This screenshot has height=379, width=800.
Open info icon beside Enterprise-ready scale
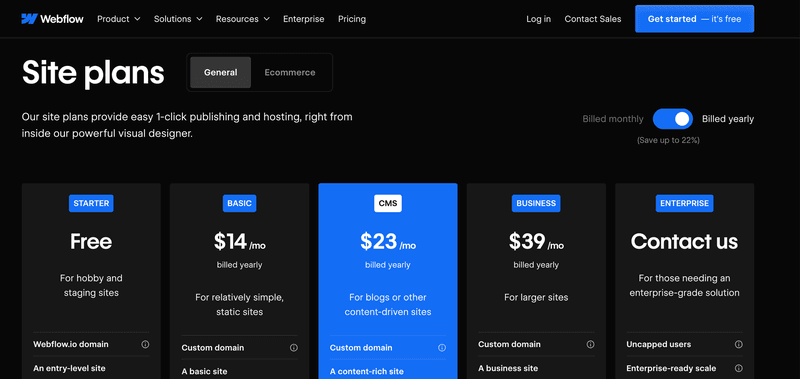[x=738, y=368]
